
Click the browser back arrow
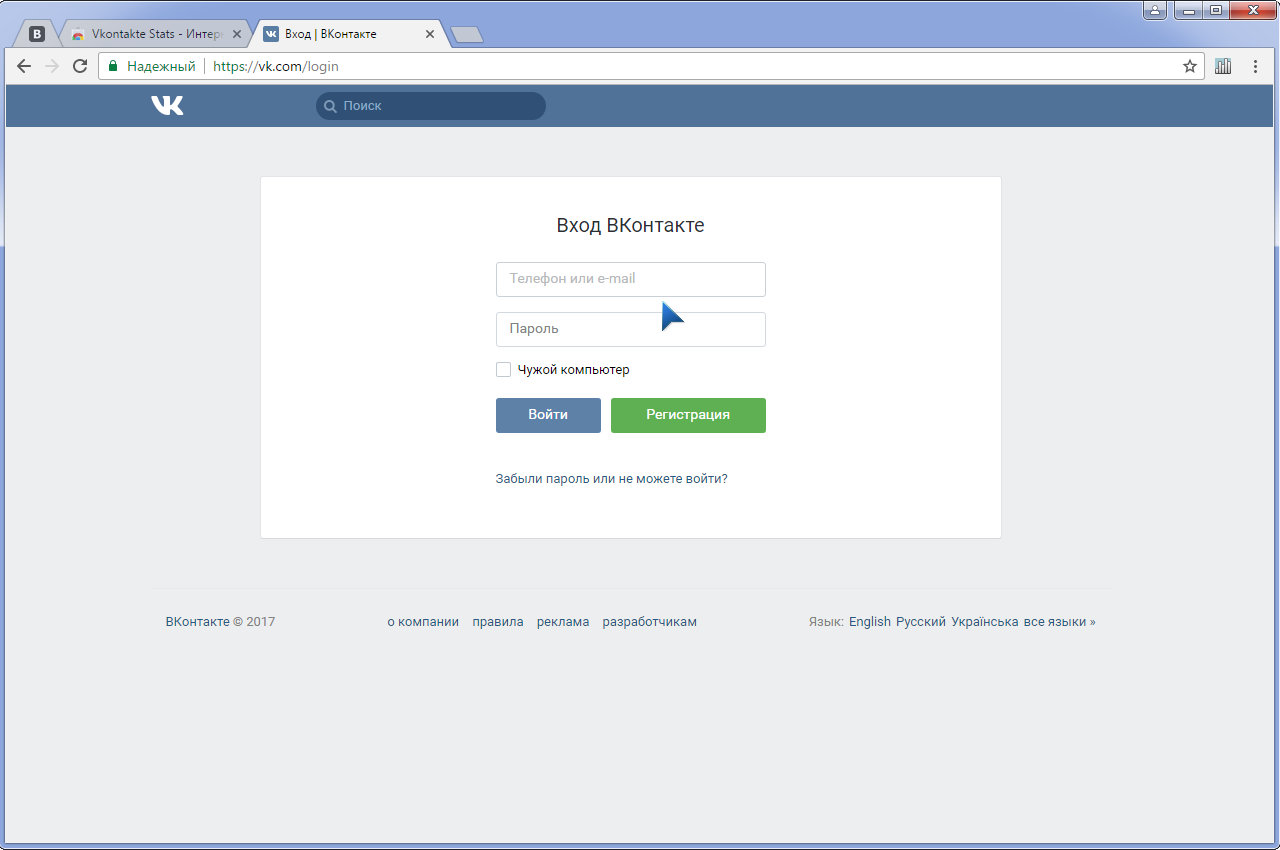click(x=24, y=67)
